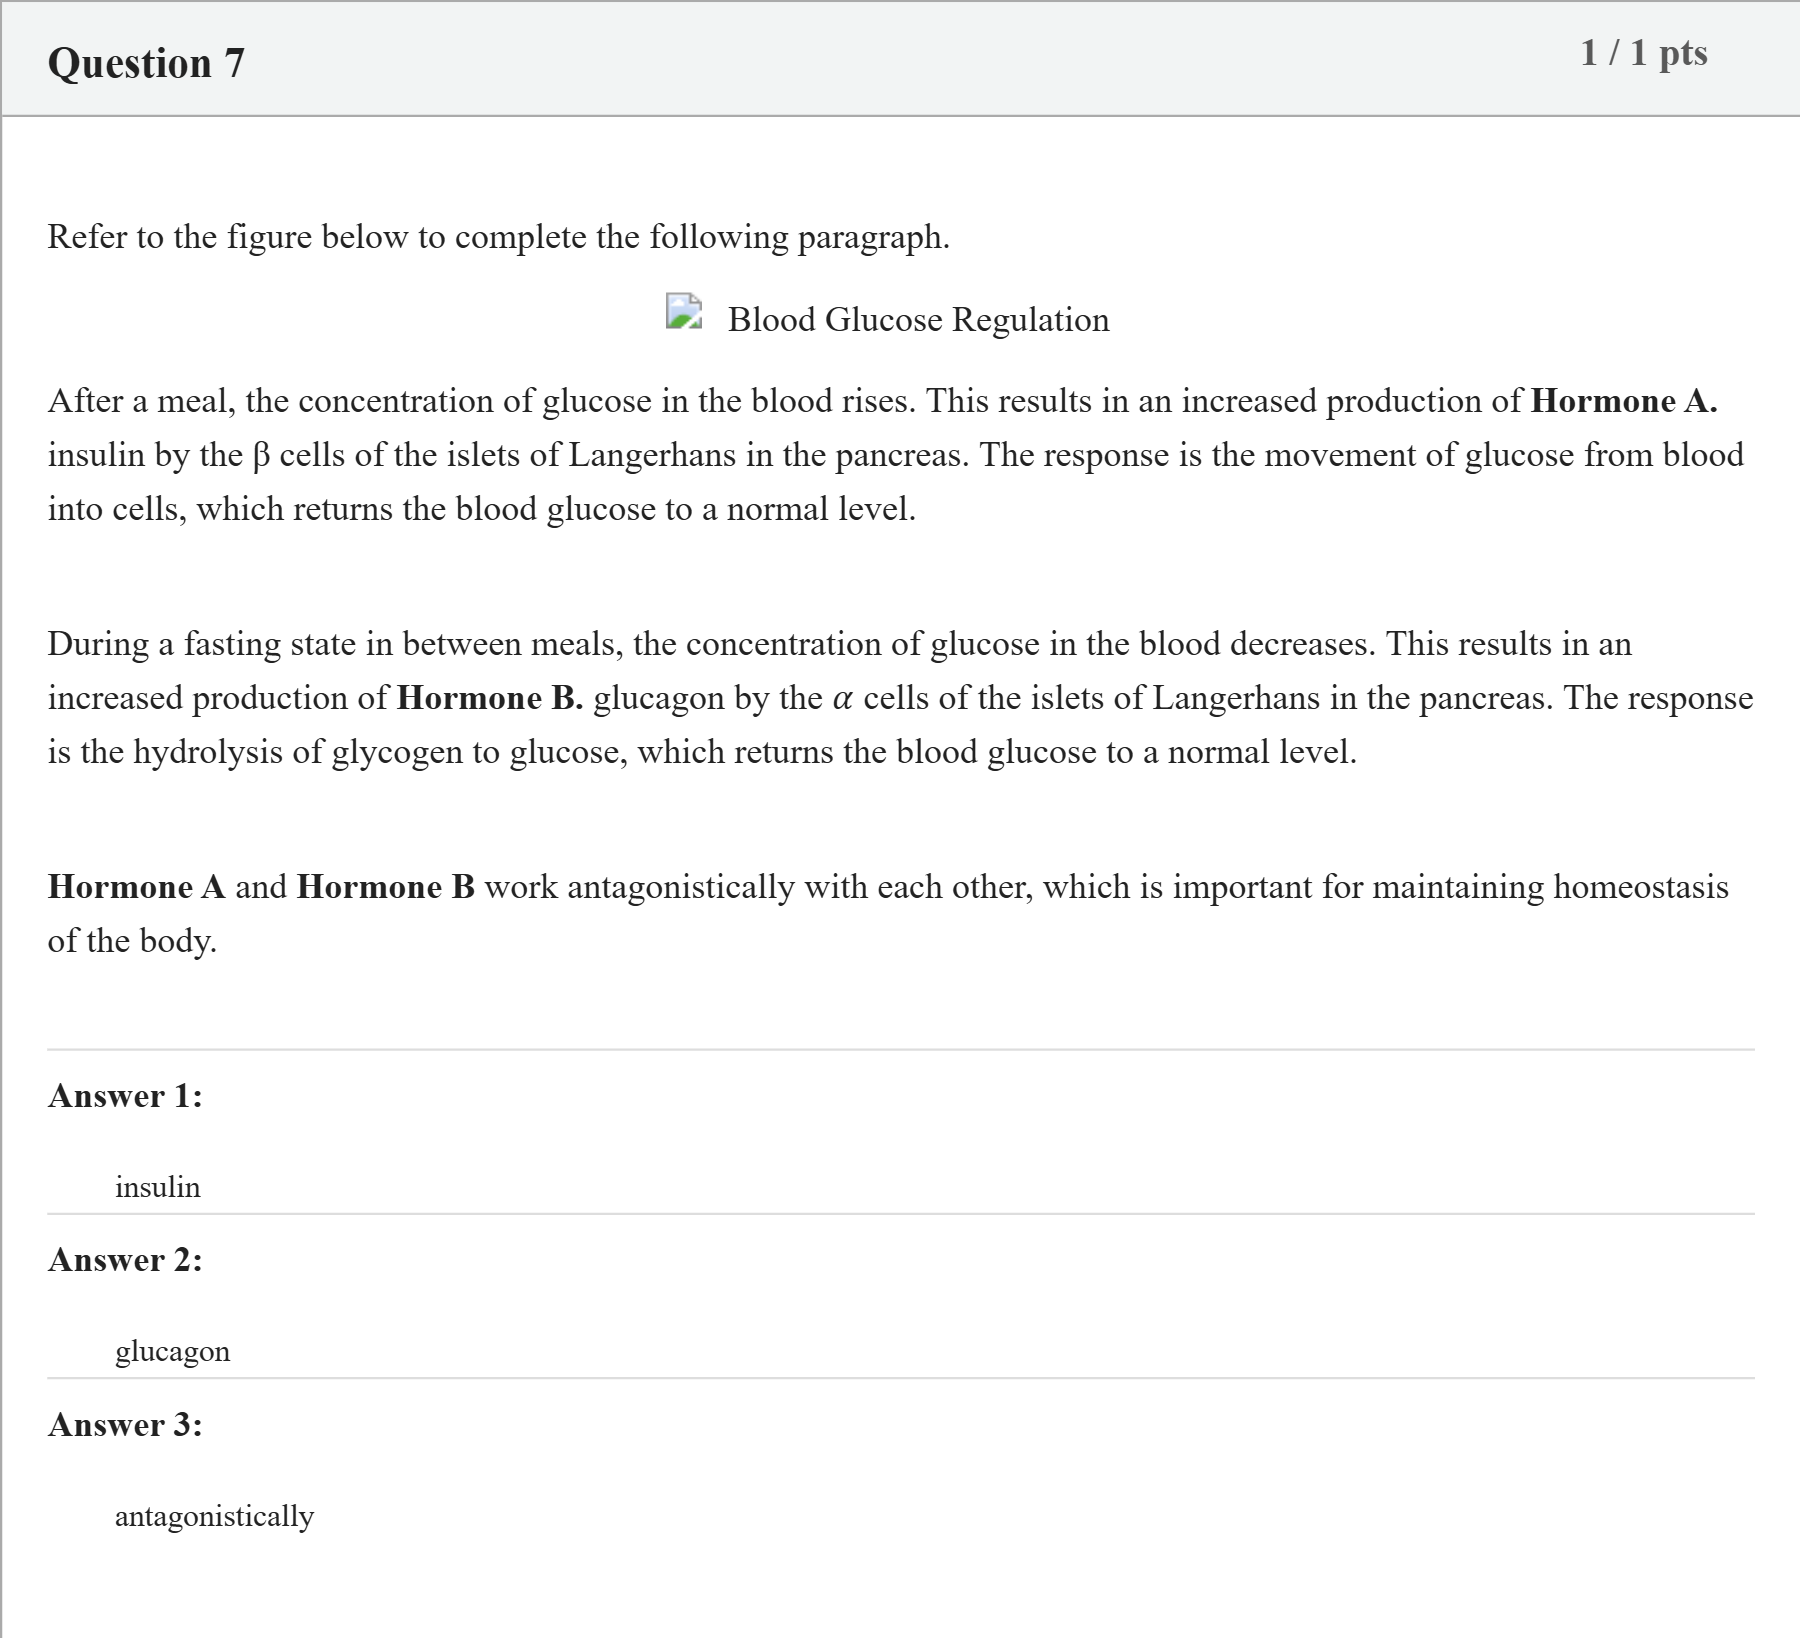Click Hormone B in the final paragraph

pos(386,887)
